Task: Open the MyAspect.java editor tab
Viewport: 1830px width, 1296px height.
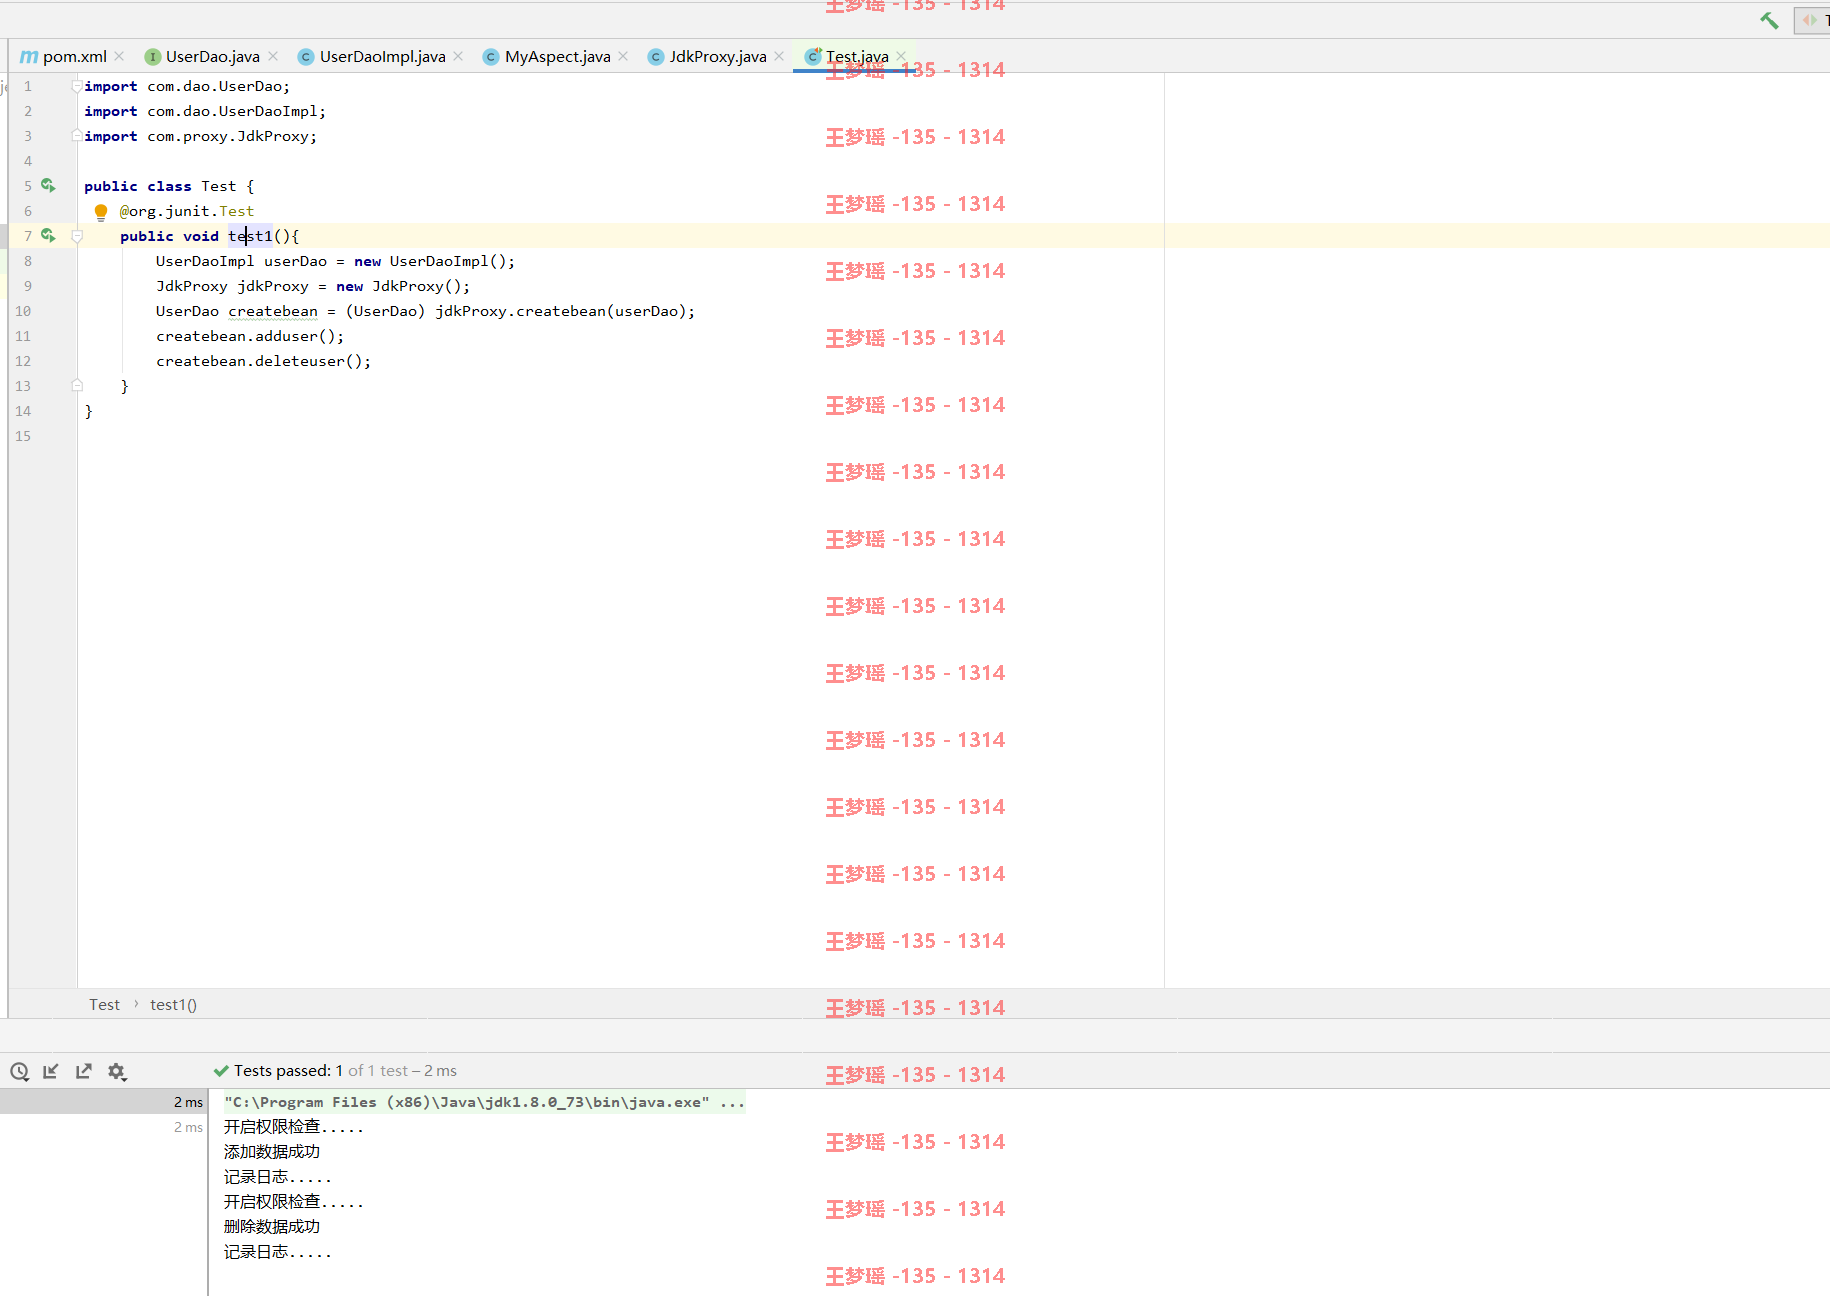Action: pos(557,57)
